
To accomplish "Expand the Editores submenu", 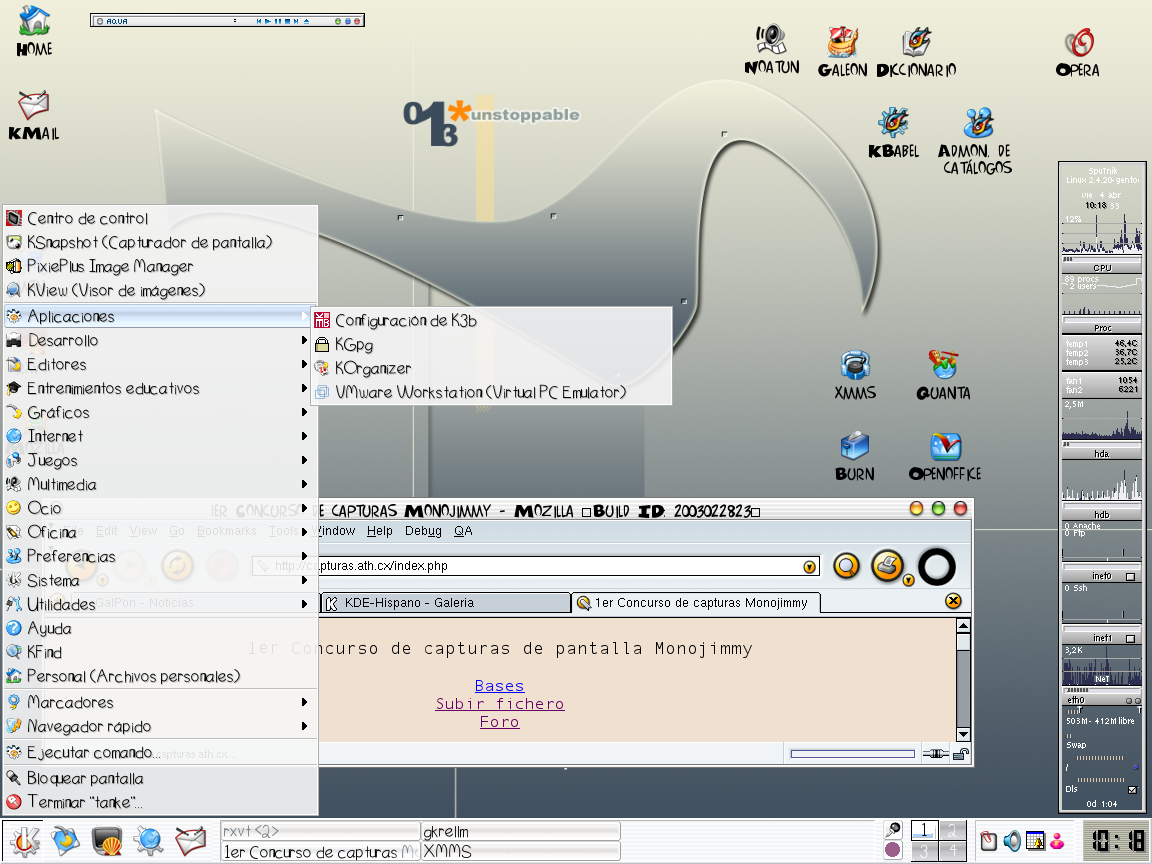I will [160, 364].
